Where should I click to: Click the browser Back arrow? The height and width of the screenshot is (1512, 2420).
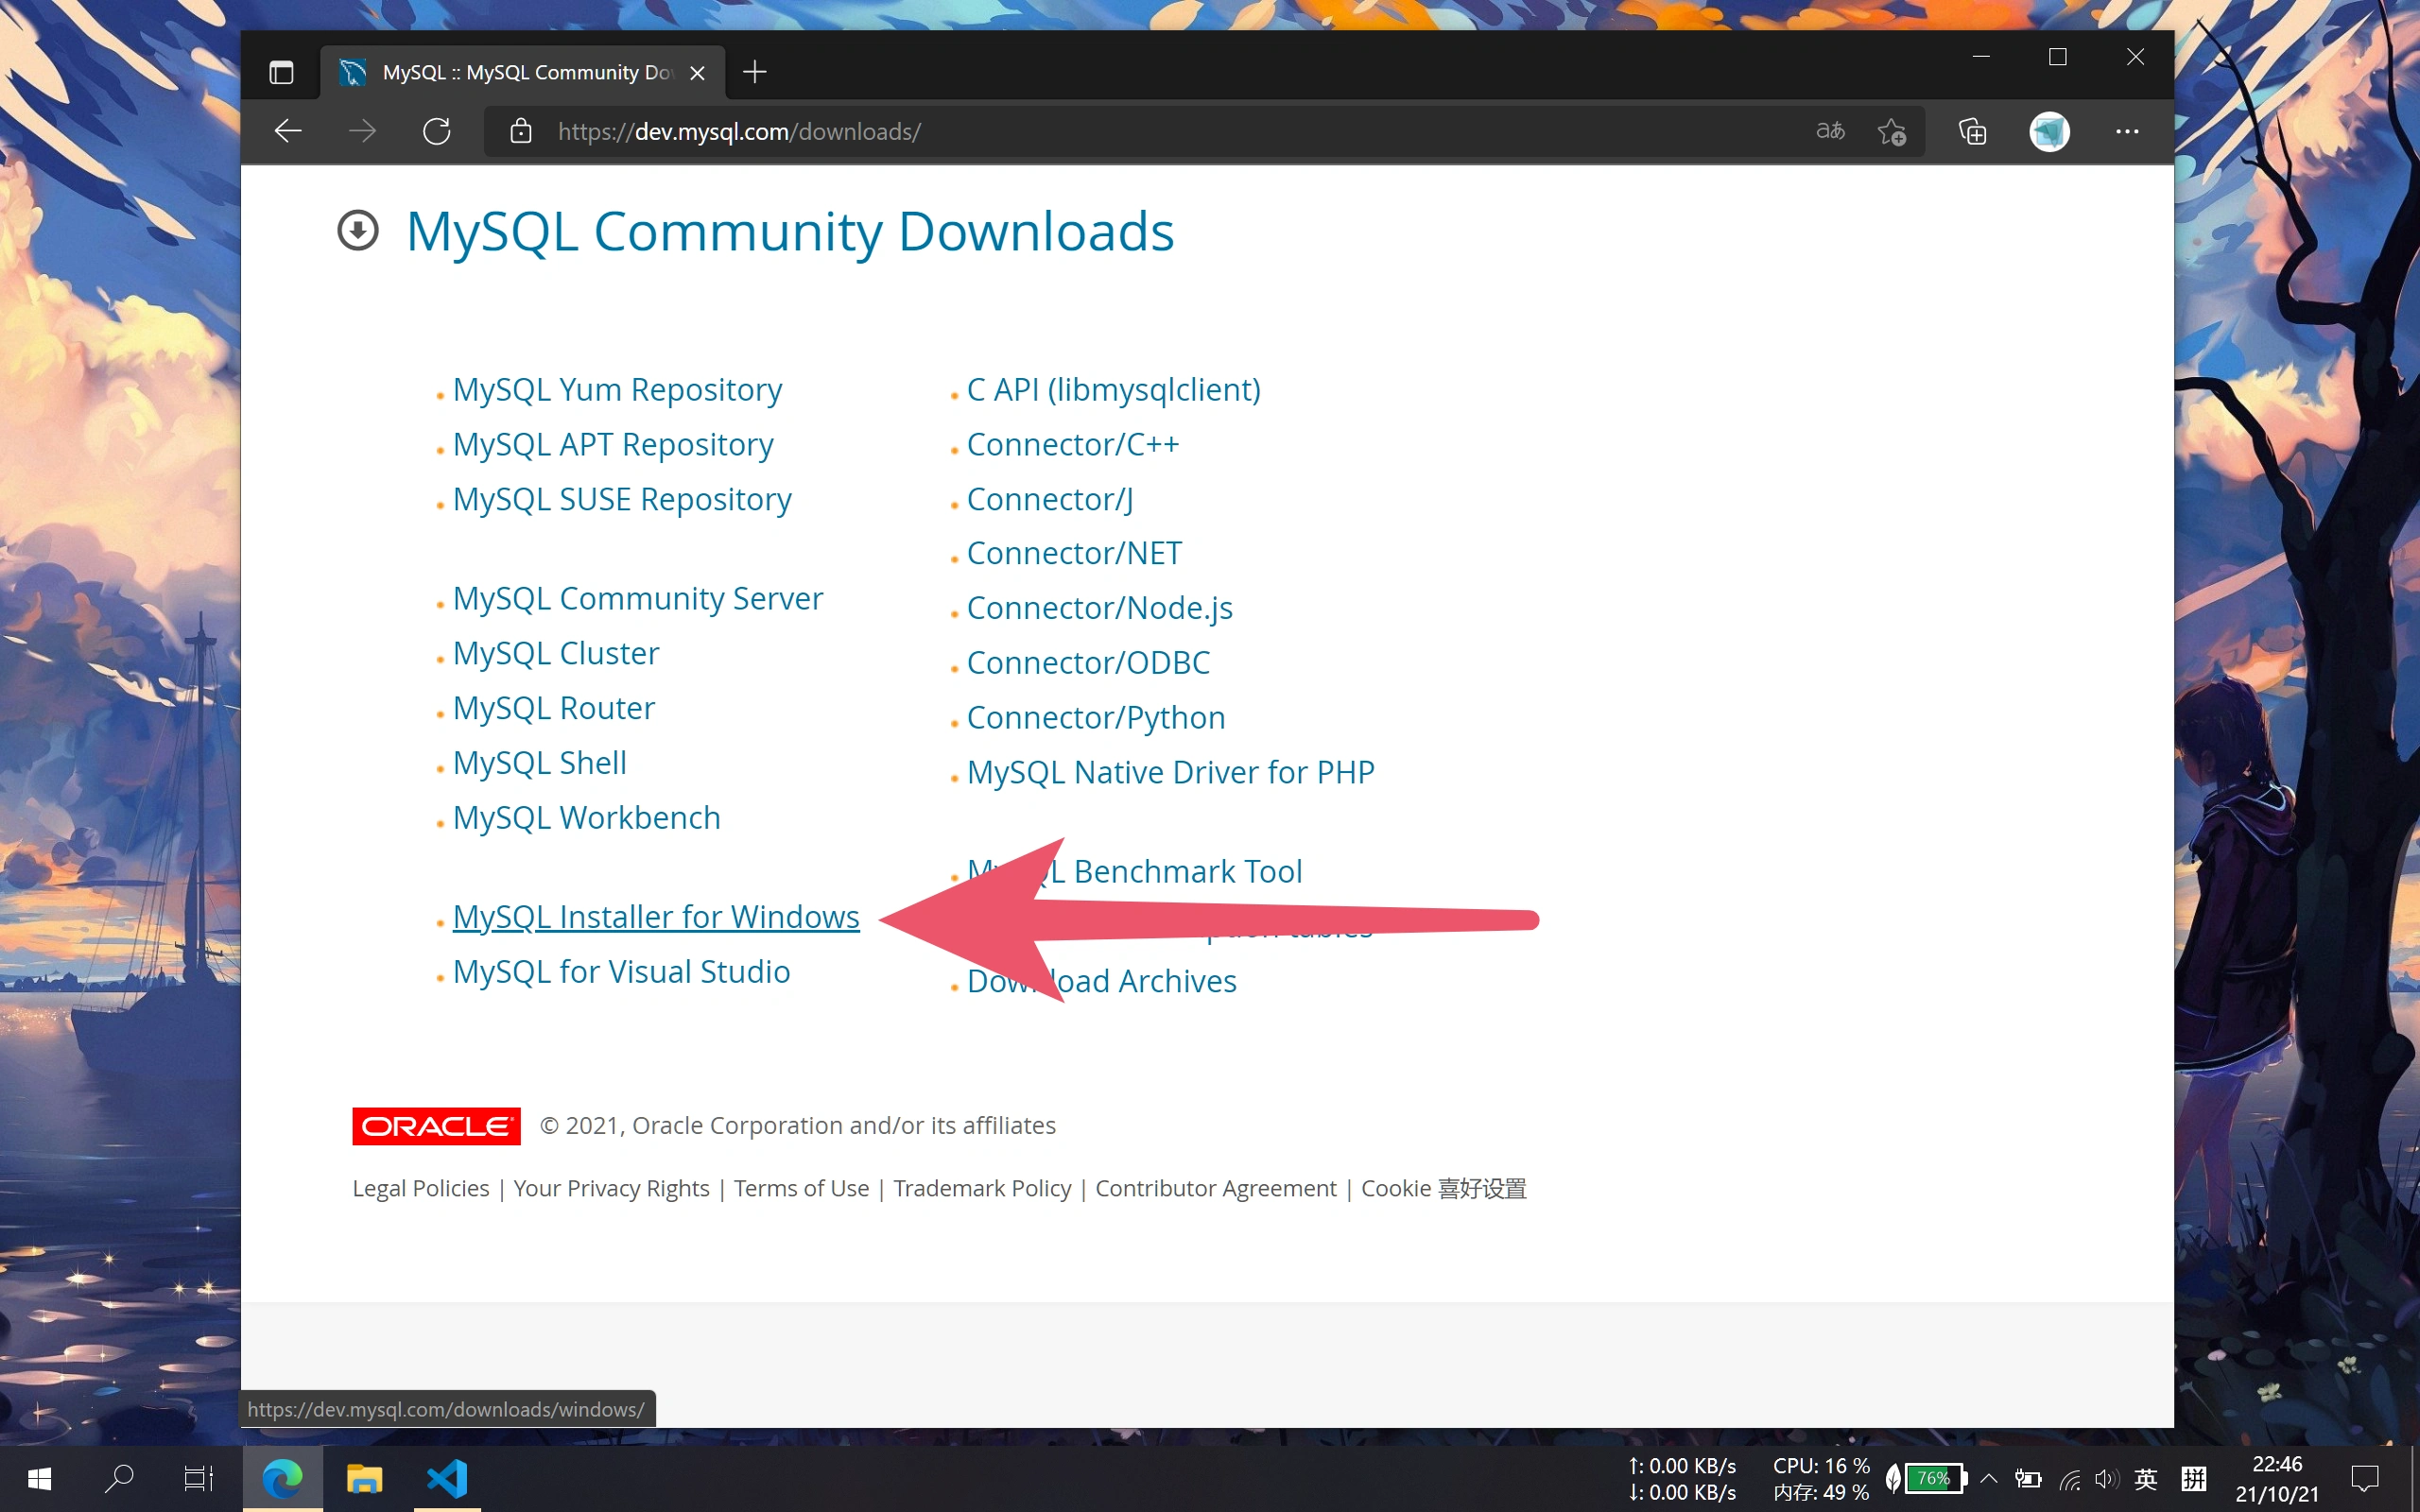click(288, 131)
